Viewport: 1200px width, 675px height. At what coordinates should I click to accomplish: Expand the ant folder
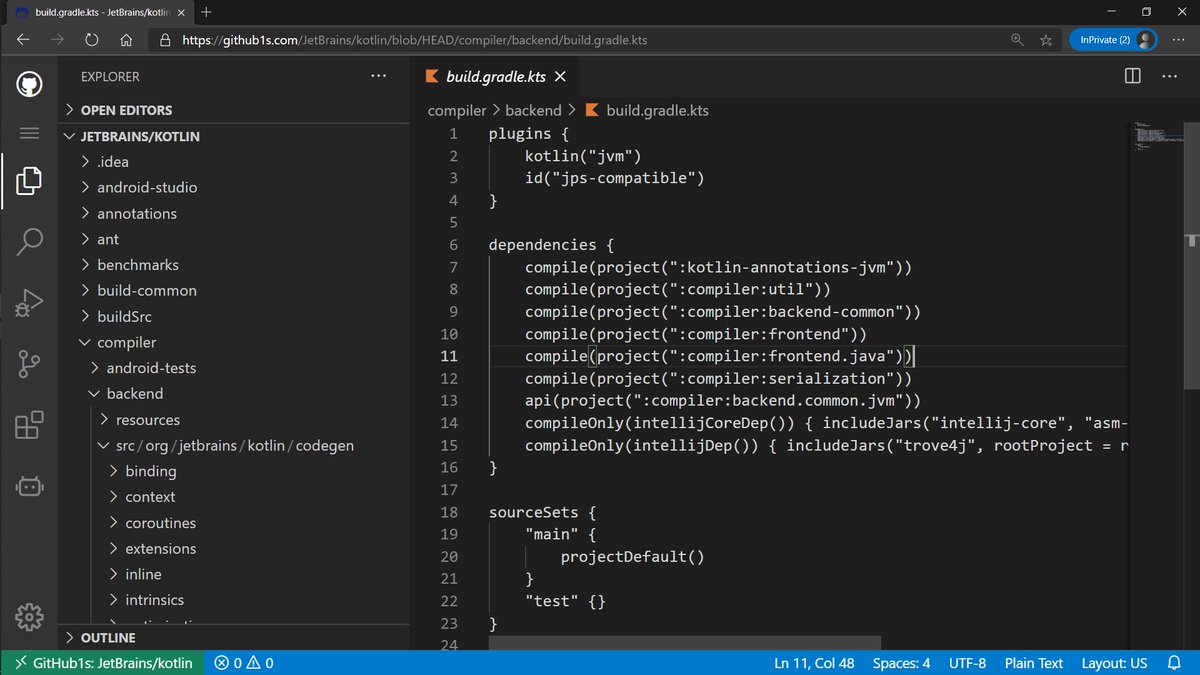click(x=235, y=239)
